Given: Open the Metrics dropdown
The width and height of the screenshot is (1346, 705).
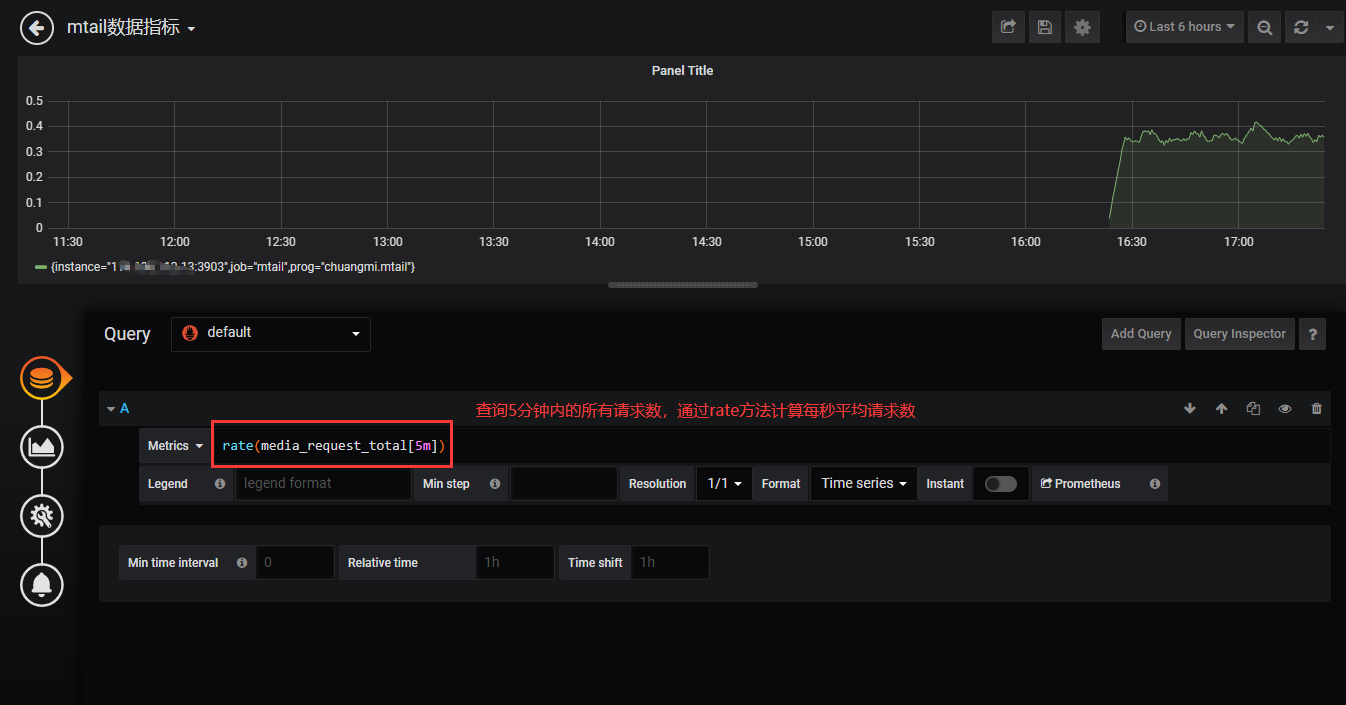Looking at the screenshot, I should tap(175, 446).
